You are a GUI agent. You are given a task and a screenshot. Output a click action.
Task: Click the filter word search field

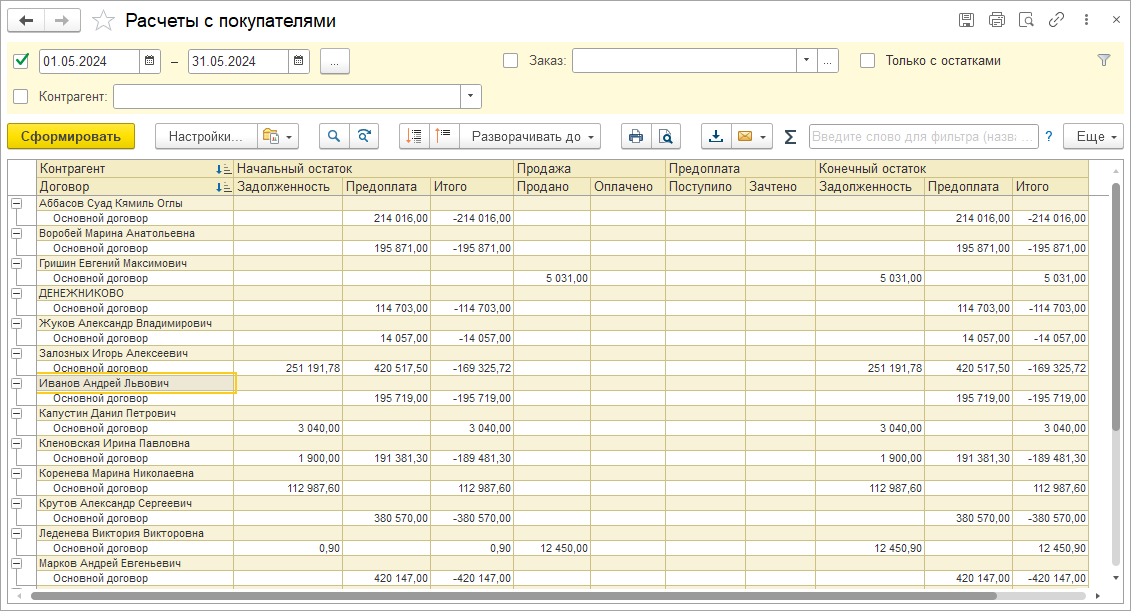pos(922,136)
